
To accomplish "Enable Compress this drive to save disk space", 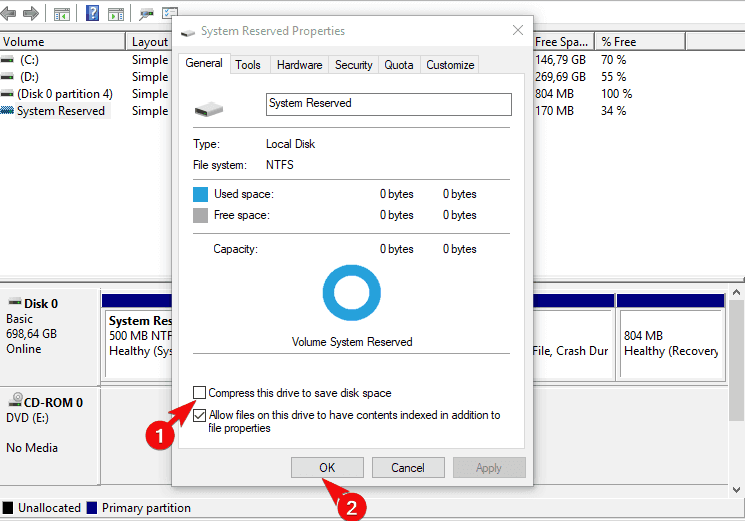I will (200, 393).
